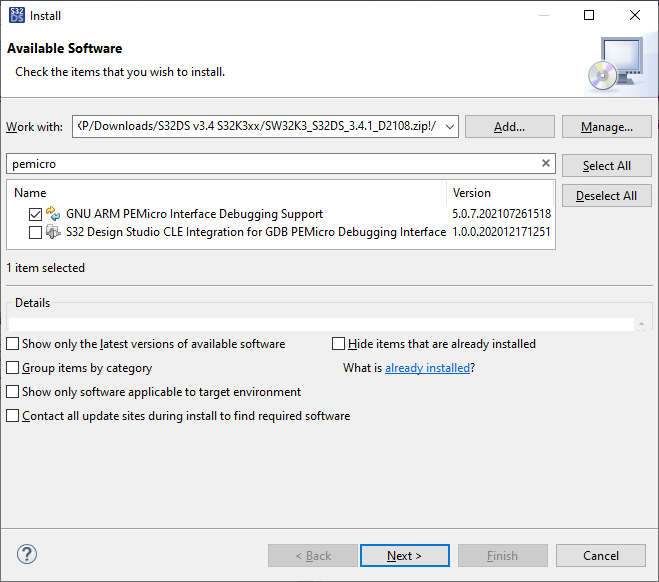Uncheck GNU ARM PEMicro Interface Debugging Support

(36, 213)
